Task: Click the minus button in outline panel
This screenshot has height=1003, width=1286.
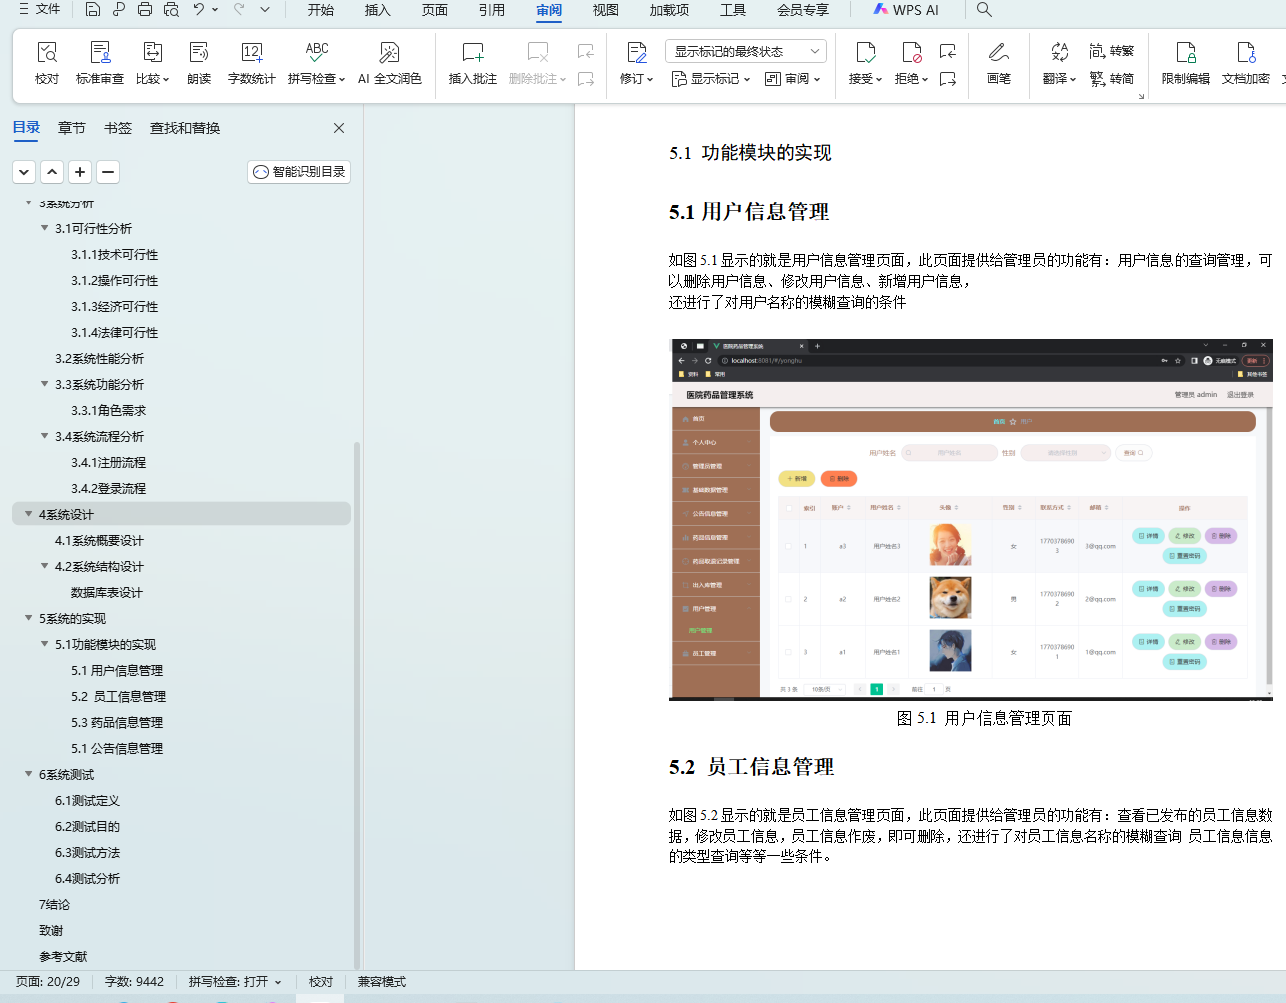Action: click(109, 172)
